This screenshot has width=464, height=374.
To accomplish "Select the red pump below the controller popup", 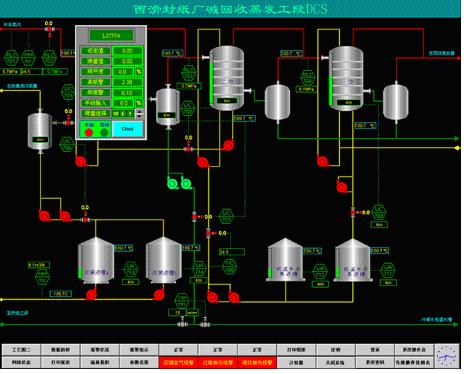I will pos(81,161).
